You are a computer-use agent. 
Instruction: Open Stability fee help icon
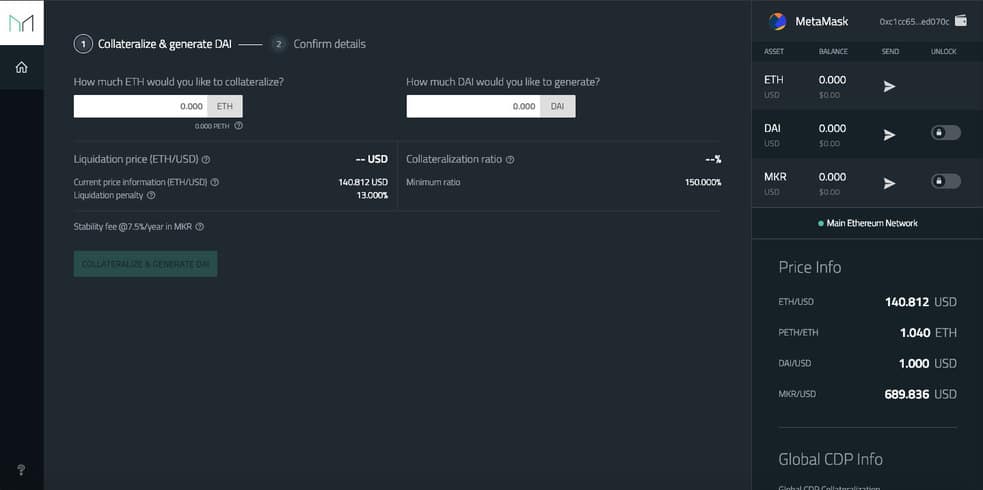point(199,227)
